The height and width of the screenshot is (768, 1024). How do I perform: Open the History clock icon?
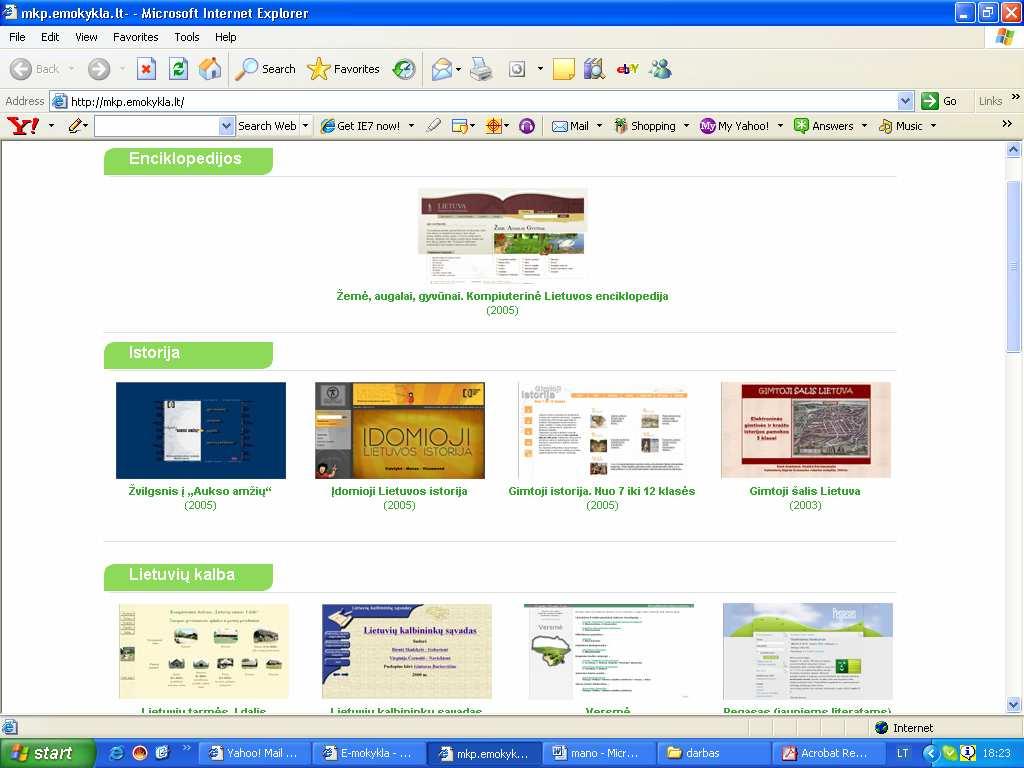tap(404, 69)
